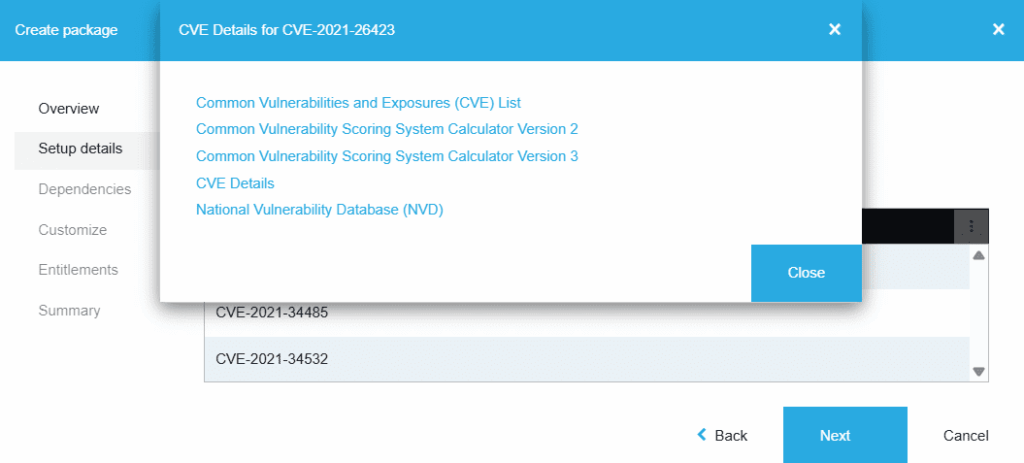Click the scroll down arrow in CVE list

[x=979, y=371]
